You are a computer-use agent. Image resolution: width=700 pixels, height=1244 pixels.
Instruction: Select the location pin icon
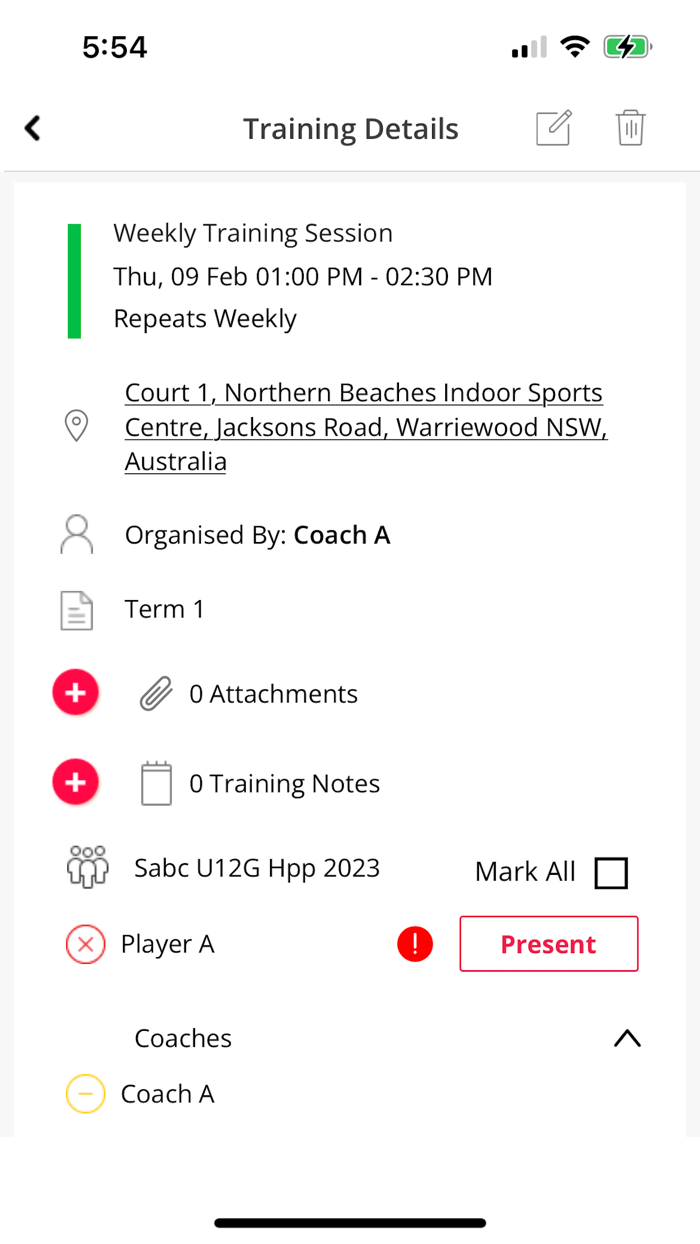coord(76,426)
